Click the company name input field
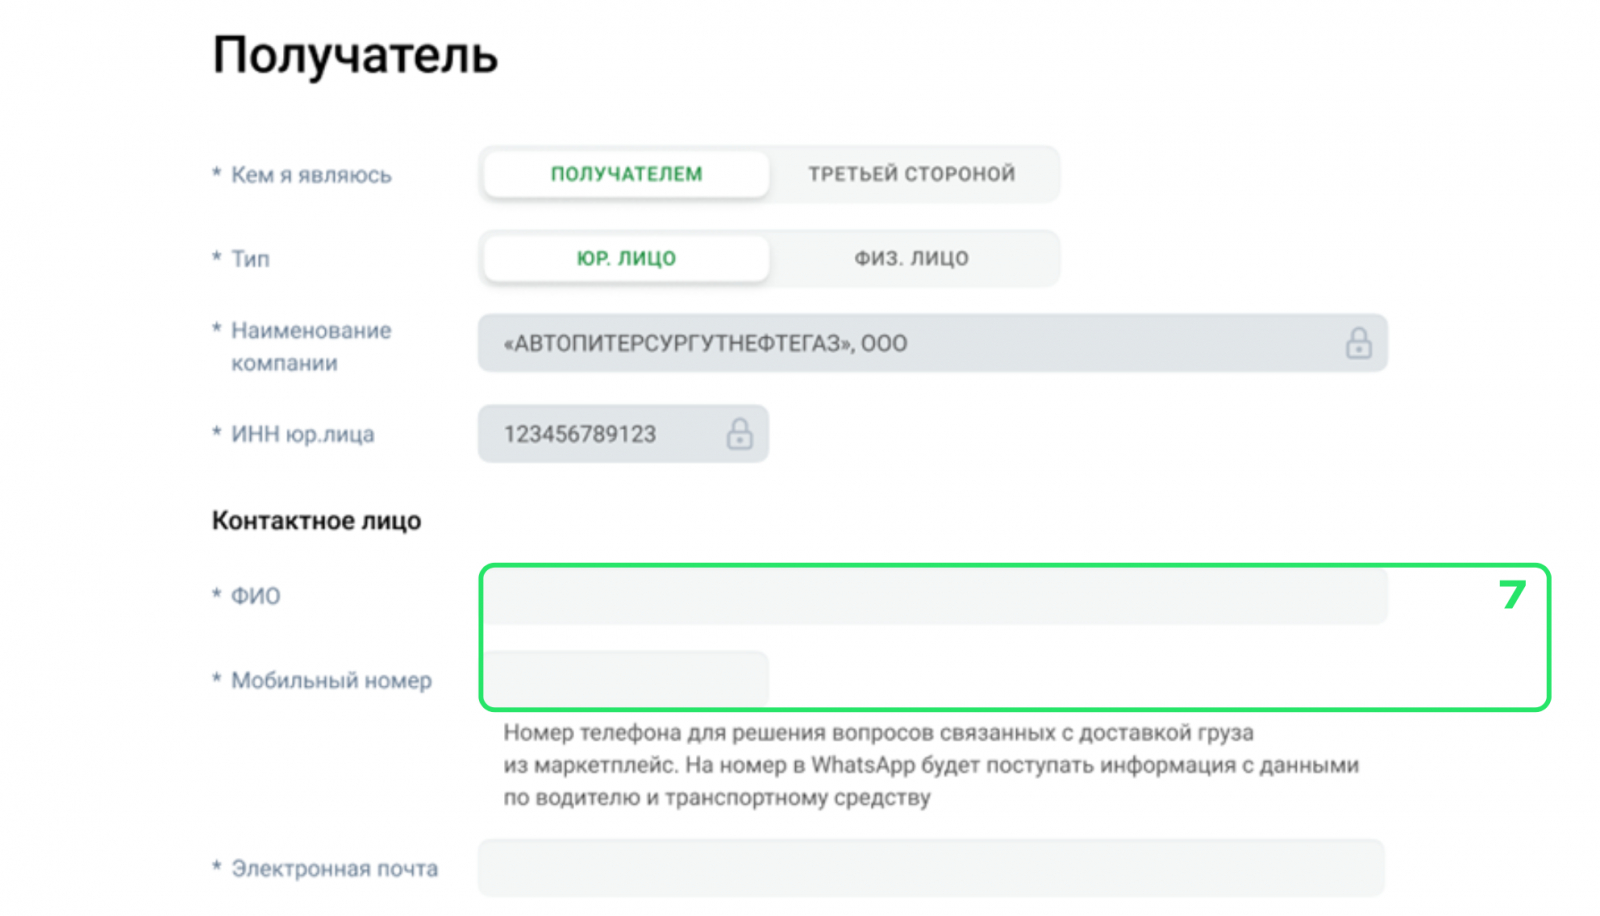 click(x=900, y=344)
